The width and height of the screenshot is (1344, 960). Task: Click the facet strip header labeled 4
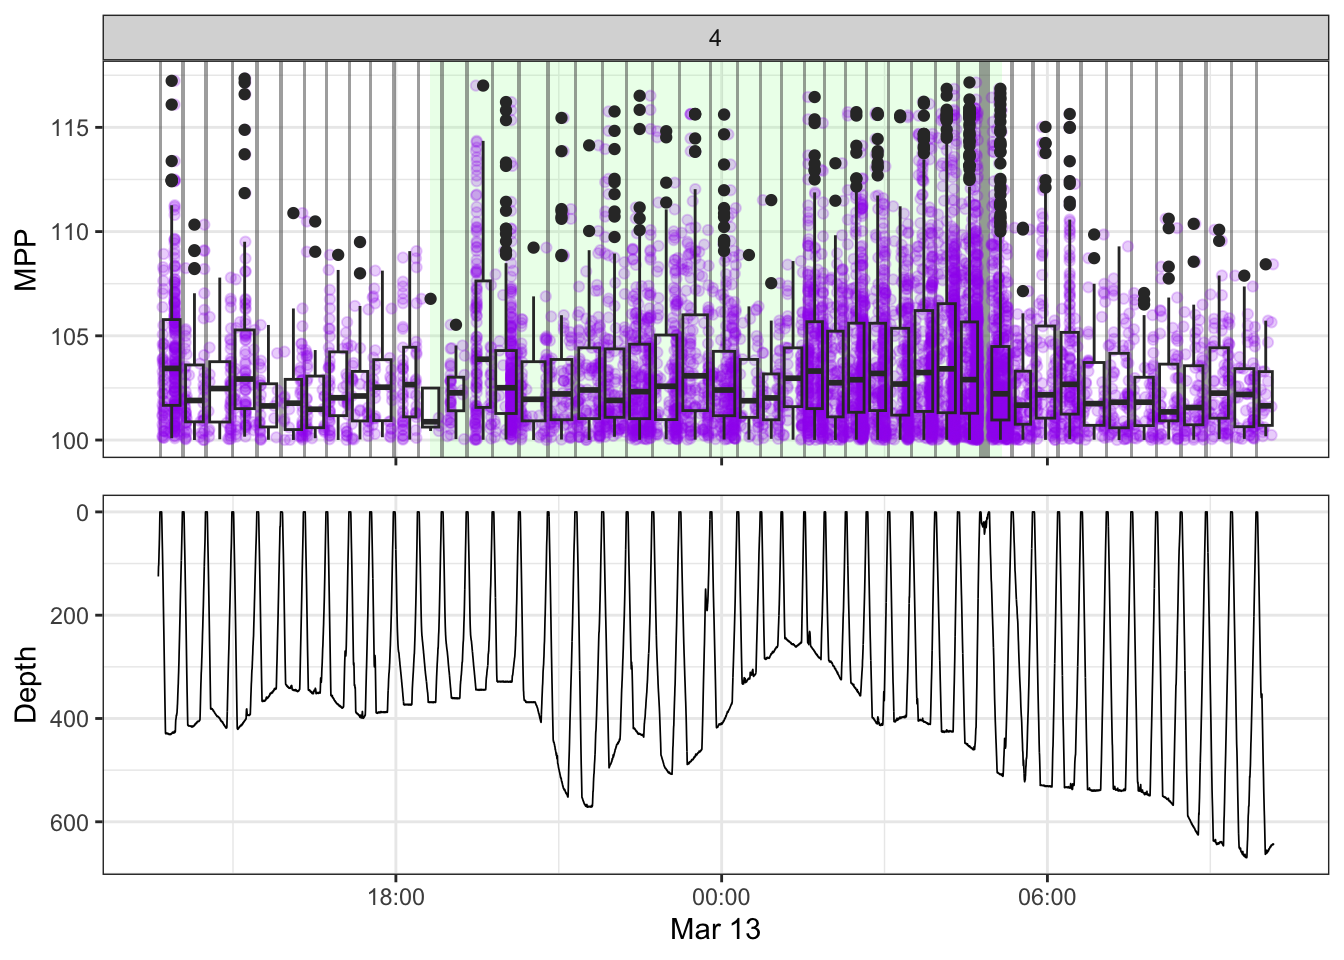click(715, 38)
